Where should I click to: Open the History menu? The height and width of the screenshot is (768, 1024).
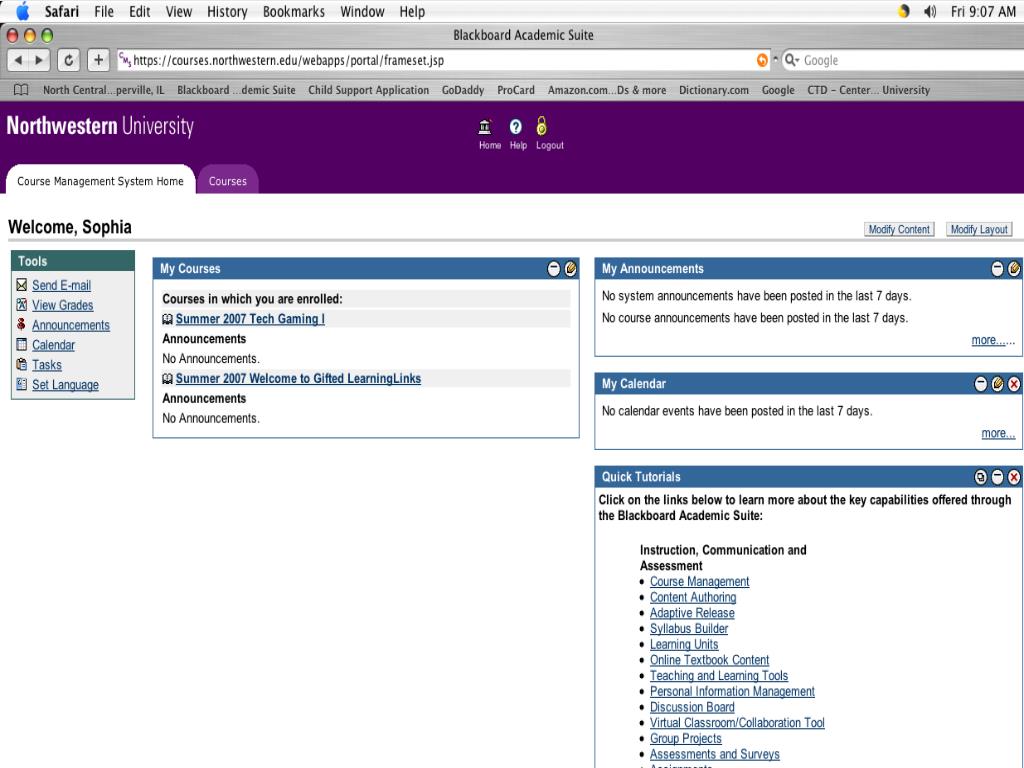[227, 11]
